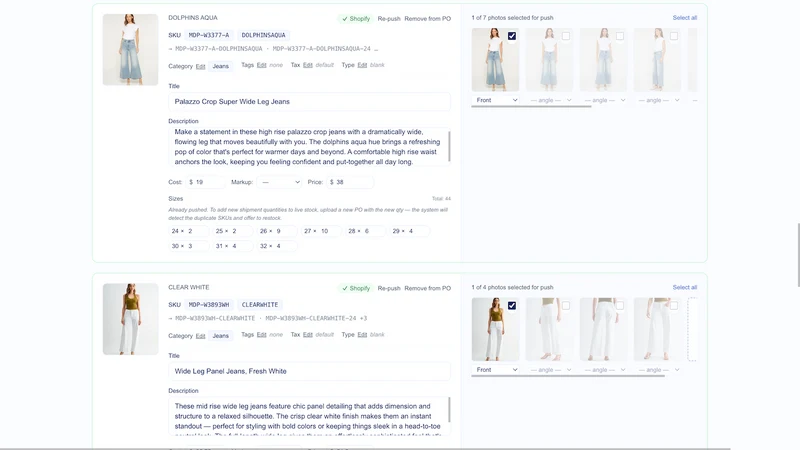Edit the Category of Clear White
This screenshot has height=450, width=800.
201,336
